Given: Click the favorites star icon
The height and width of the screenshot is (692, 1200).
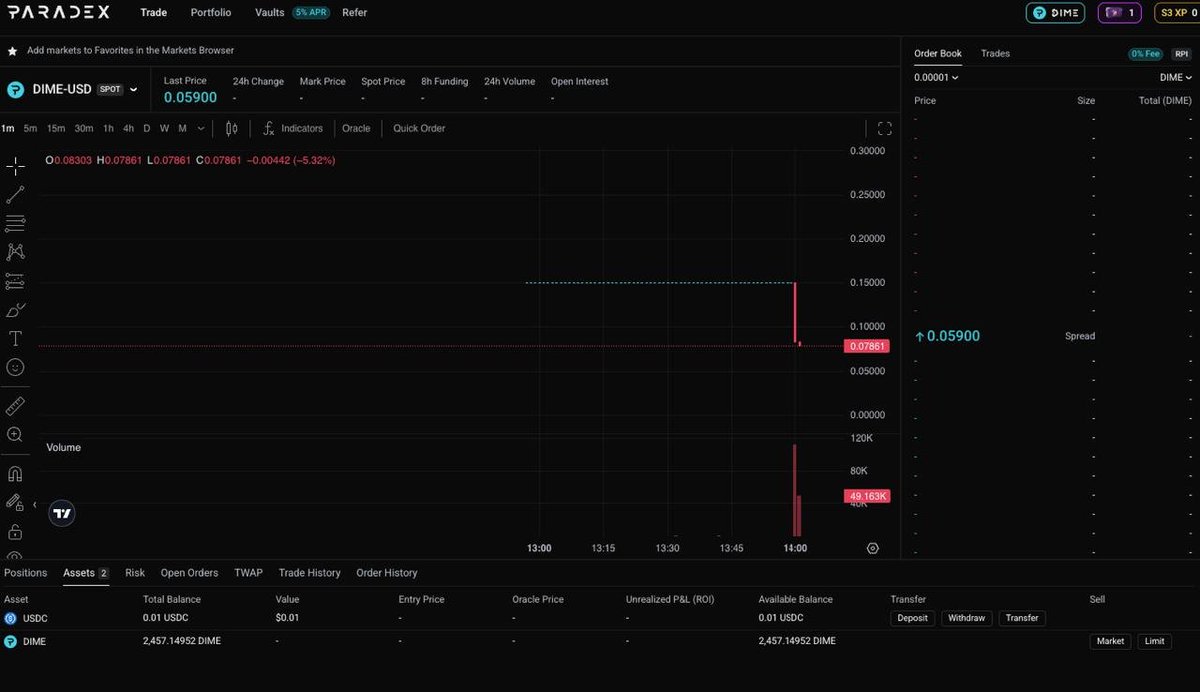Looking at the screenshot, I should coord(12,50).
